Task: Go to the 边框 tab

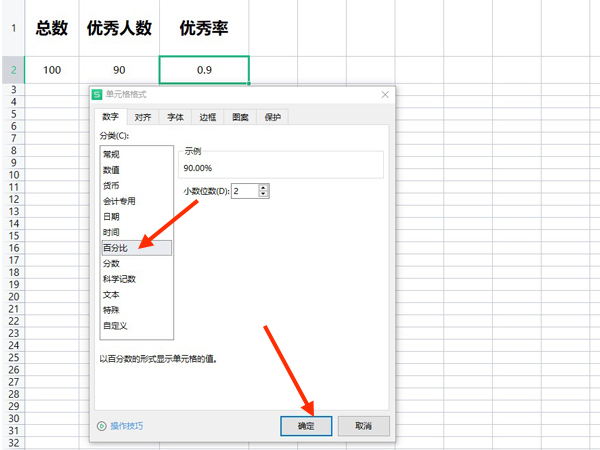Action: tap(207, 117)
